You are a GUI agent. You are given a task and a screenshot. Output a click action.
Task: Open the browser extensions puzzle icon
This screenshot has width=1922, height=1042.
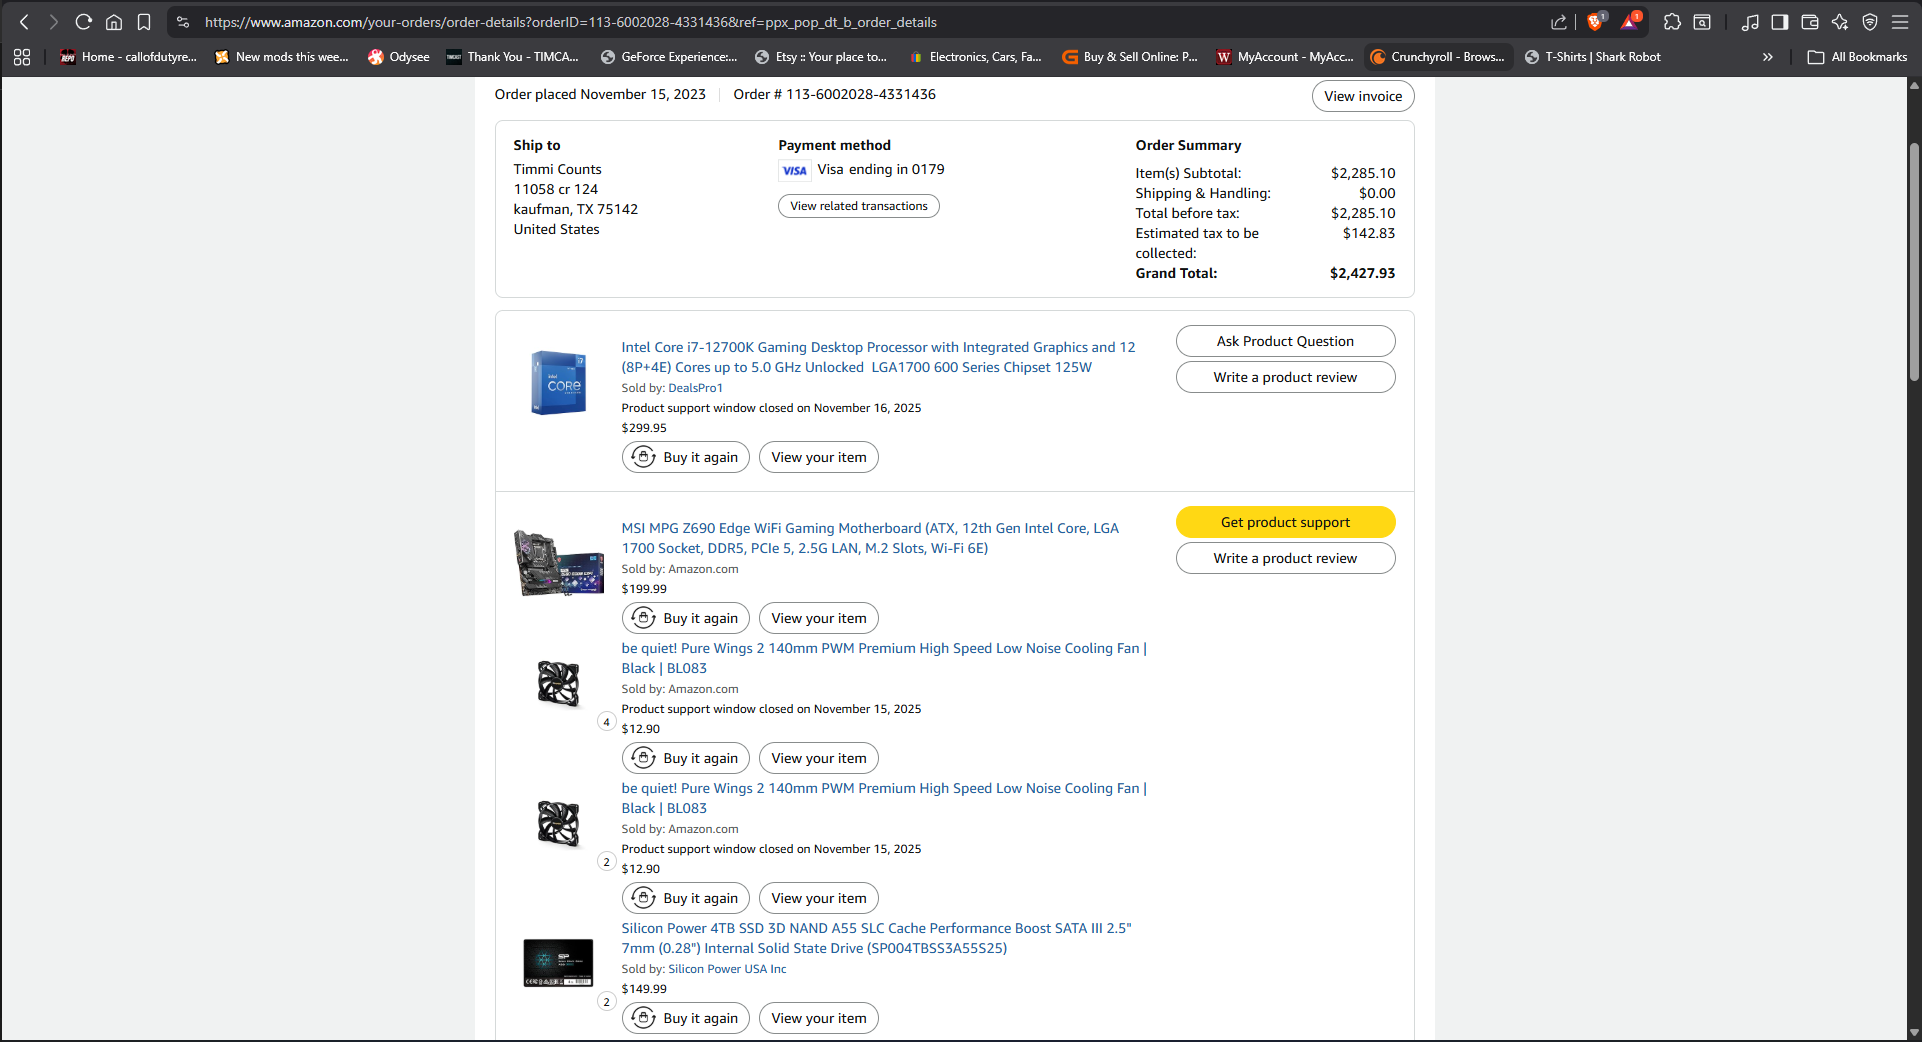click(x=1672, y=22)
